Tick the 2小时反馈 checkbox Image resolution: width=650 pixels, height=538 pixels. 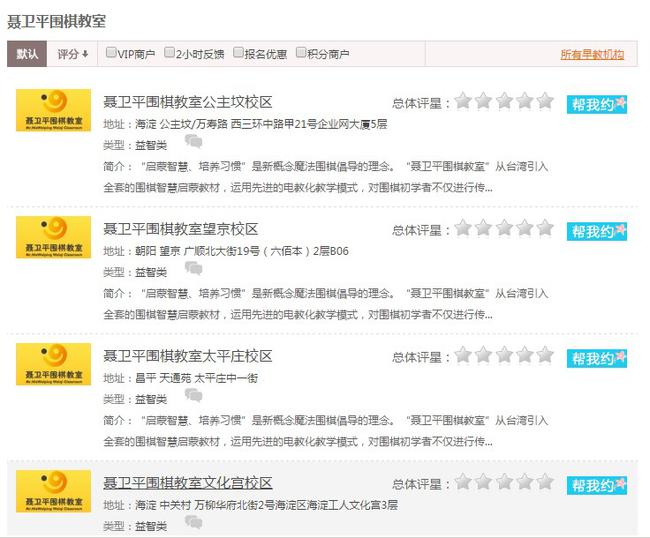point(170,52)
